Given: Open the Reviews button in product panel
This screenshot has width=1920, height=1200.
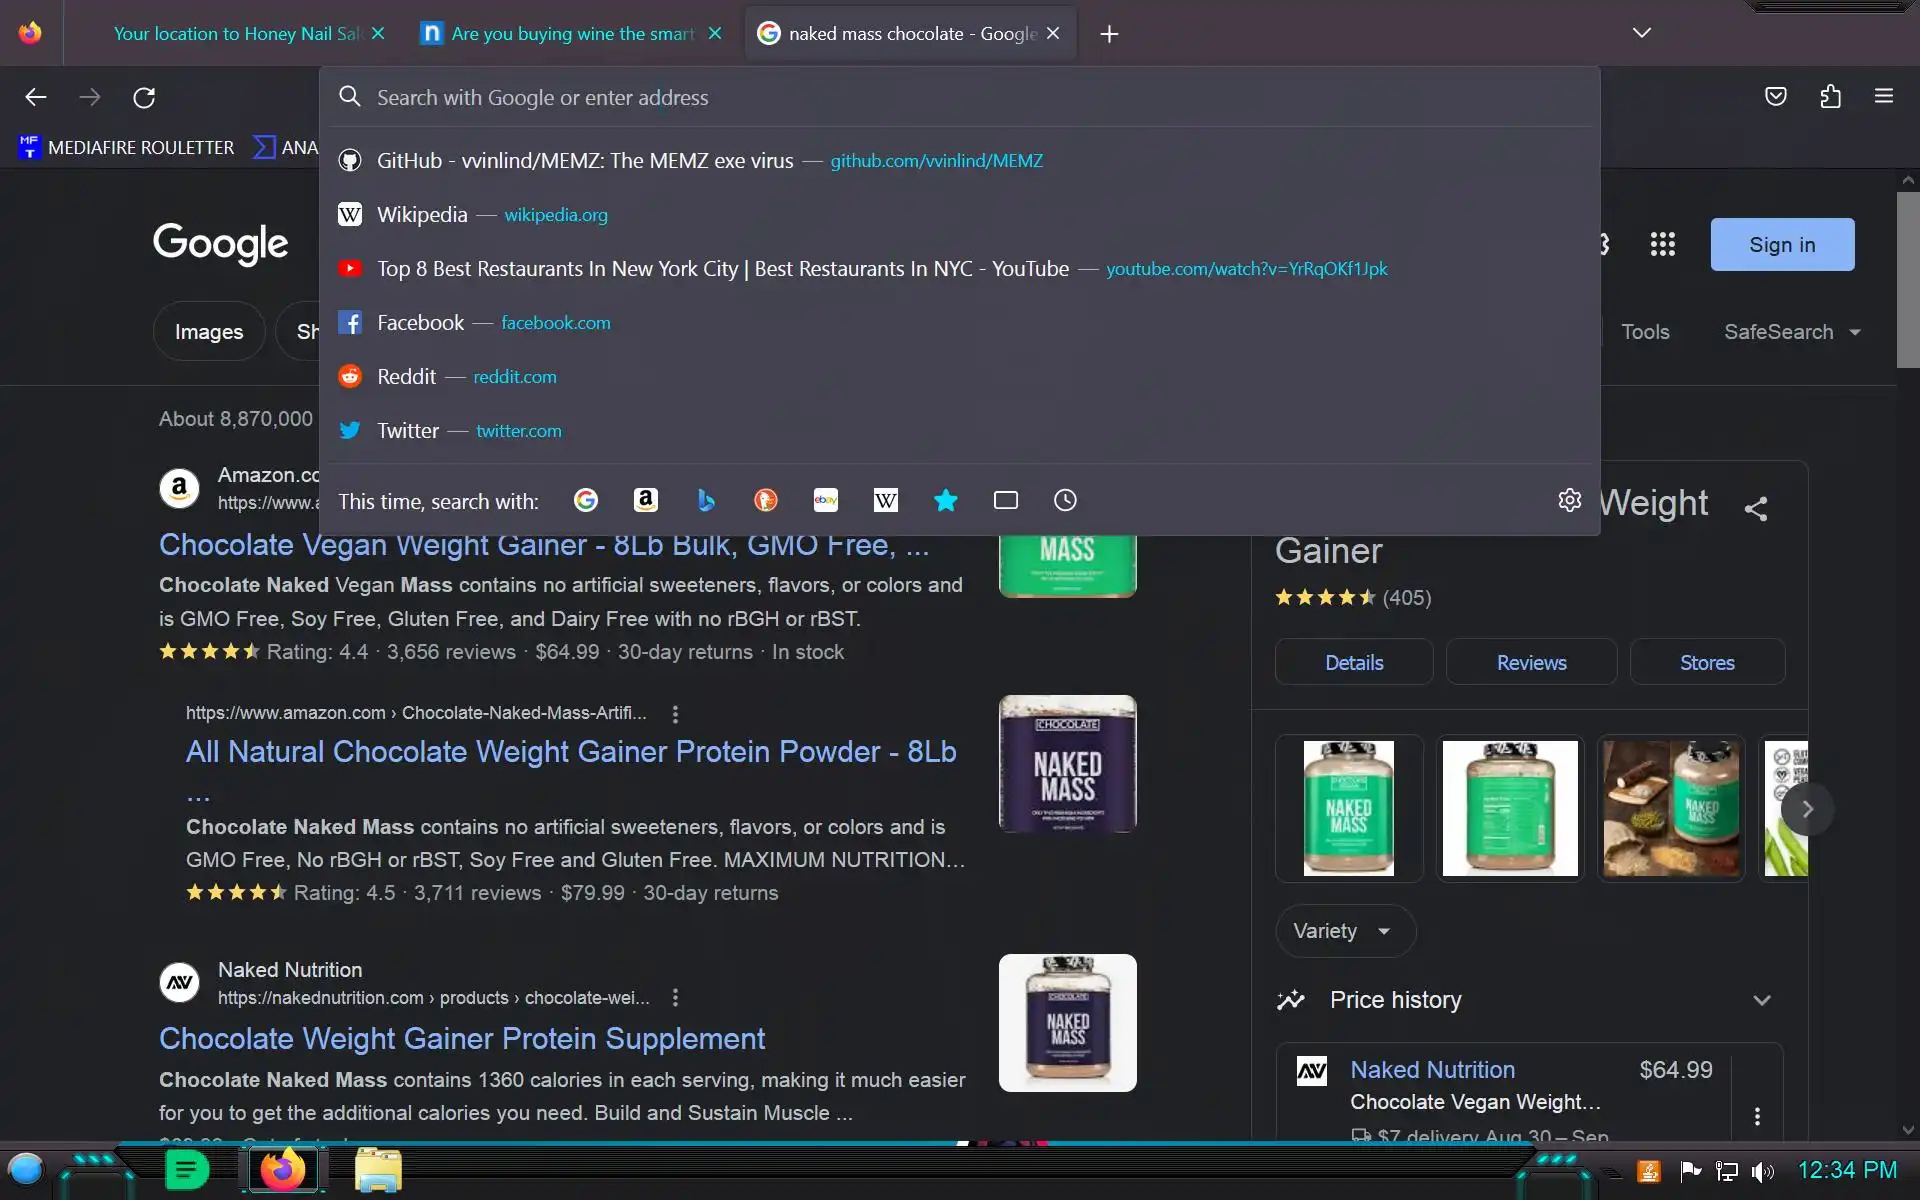Looking at the screenshot, I should pyautogui.click(x=1531, y=663).
